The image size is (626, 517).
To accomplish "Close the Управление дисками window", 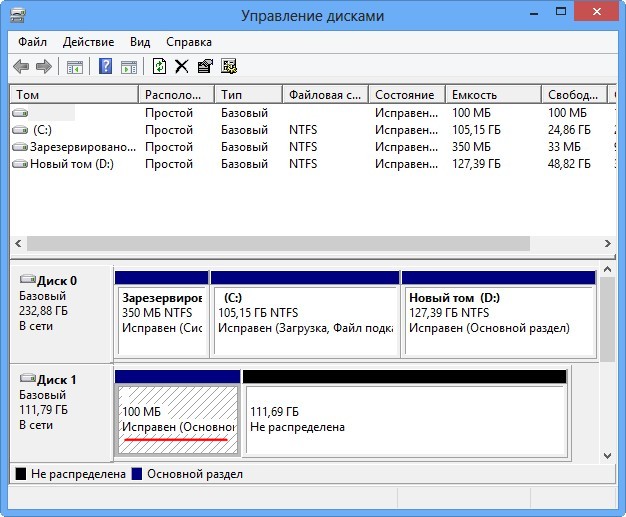I will [x=597, y=12].
